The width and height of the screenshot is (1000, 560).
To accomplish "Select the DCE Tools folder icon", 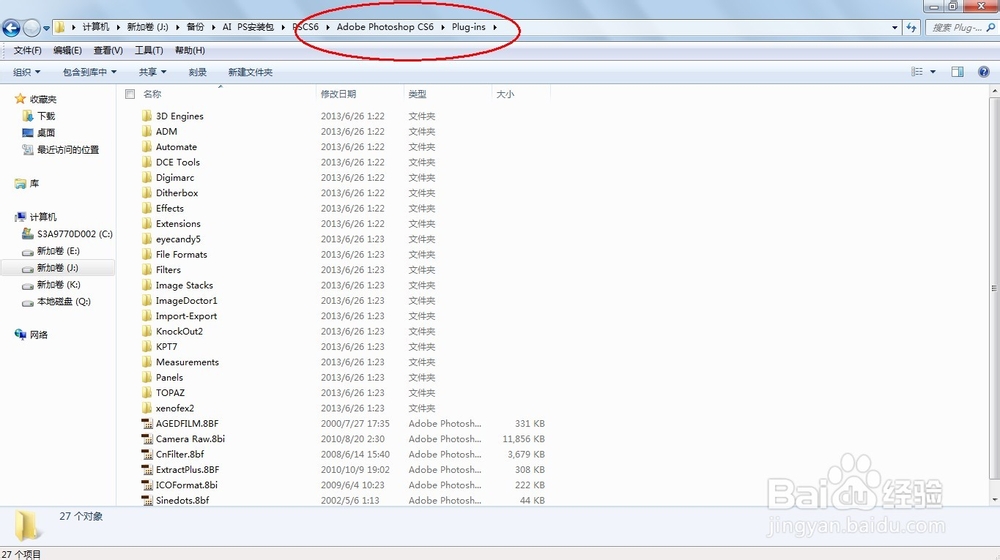I will (x=147, y=161).
